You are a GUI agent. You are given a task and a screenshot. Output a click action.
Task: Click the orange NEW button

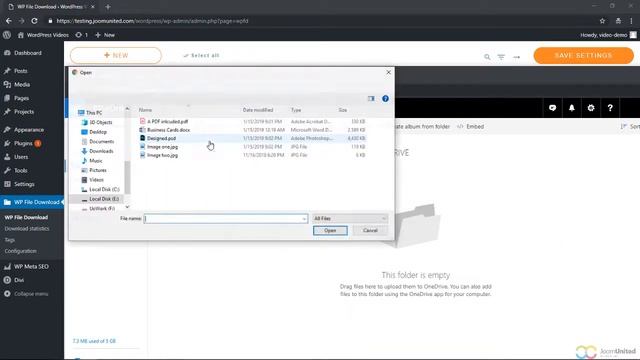[x=116, y=56]
